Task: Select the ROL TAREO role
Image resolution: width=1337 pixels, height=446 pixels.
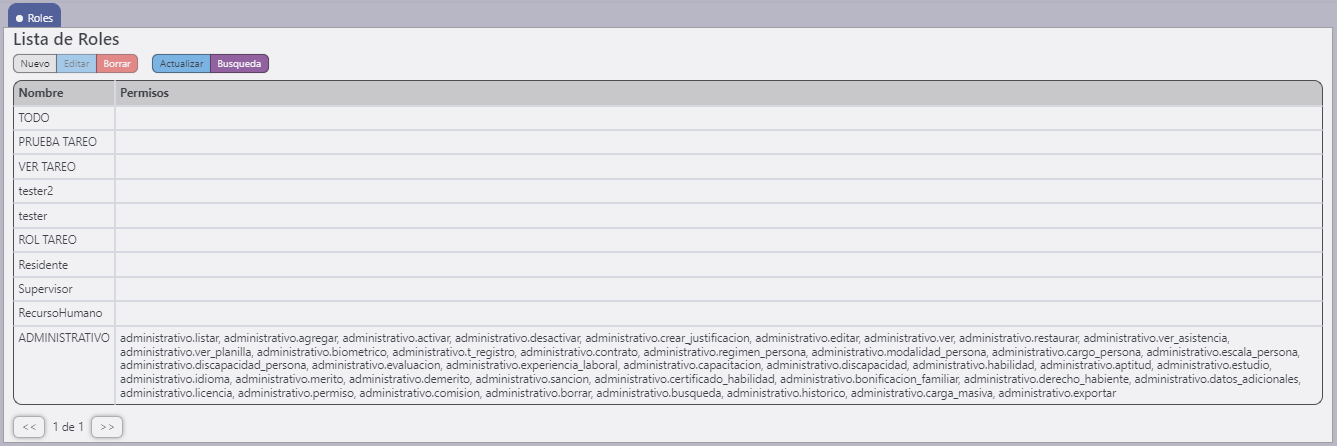Action: coord(47,240)
